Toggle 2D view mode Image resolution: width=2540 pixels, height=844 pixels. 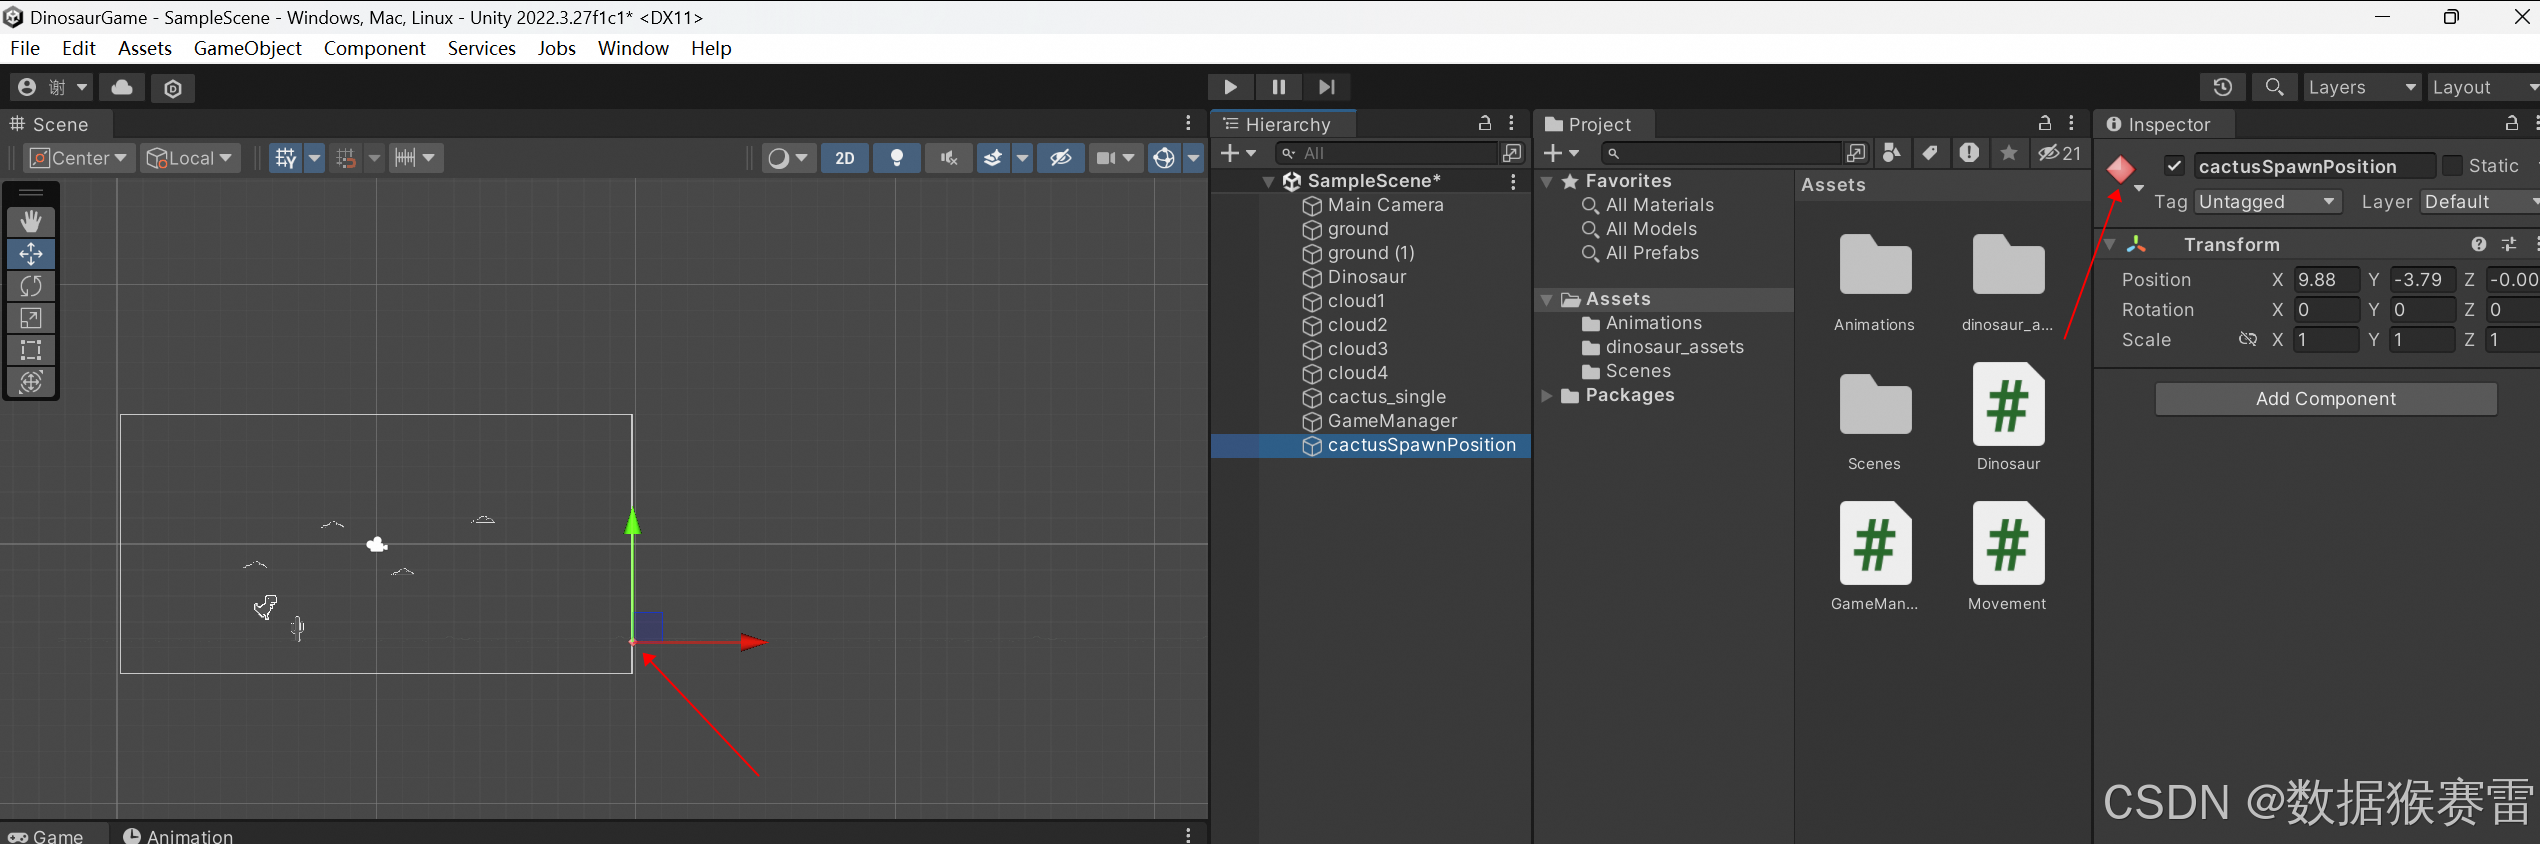pyautogui.click(x=845, y=158)
